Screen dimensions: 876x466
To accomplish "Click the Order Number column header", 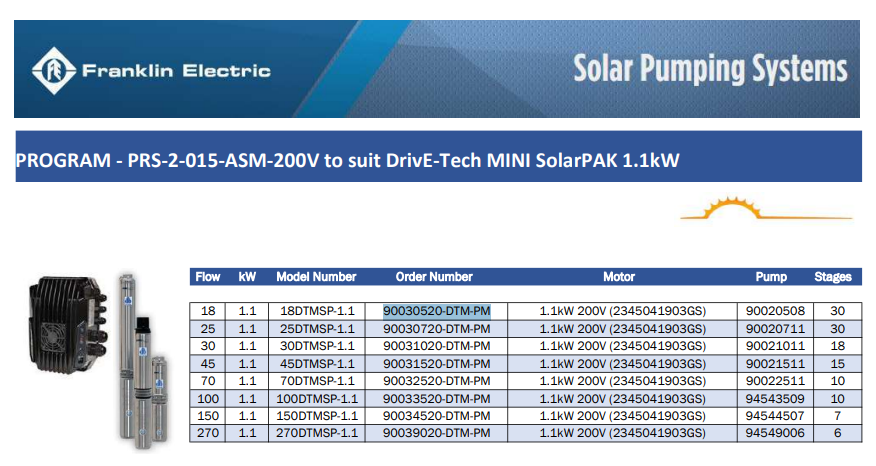I will point(434,277).
